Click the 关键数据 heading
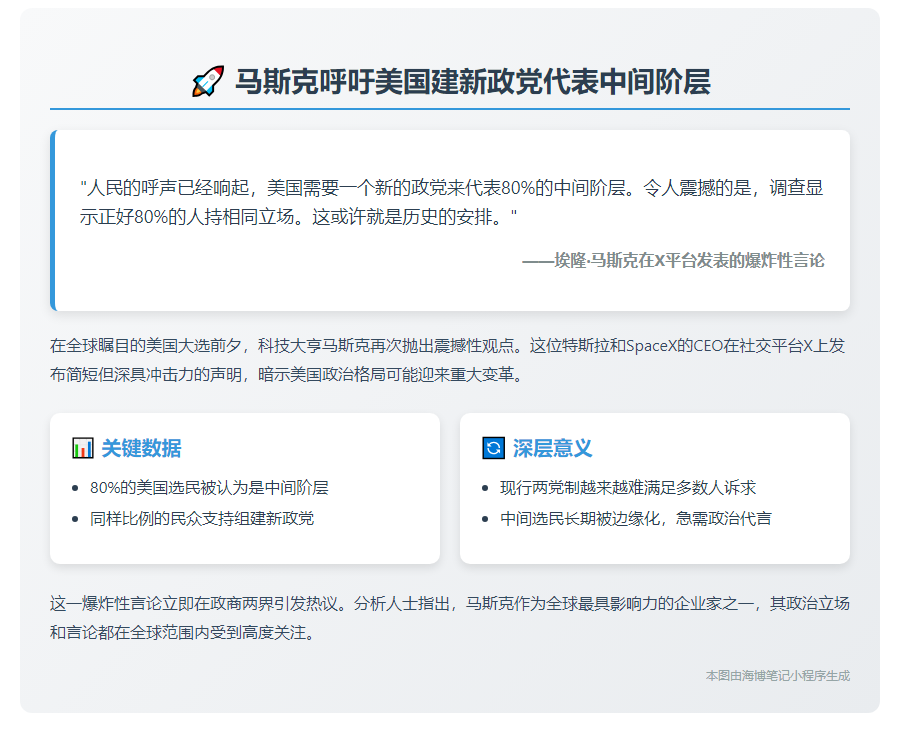Screen dimensions: 900x745 pos(141,448)
